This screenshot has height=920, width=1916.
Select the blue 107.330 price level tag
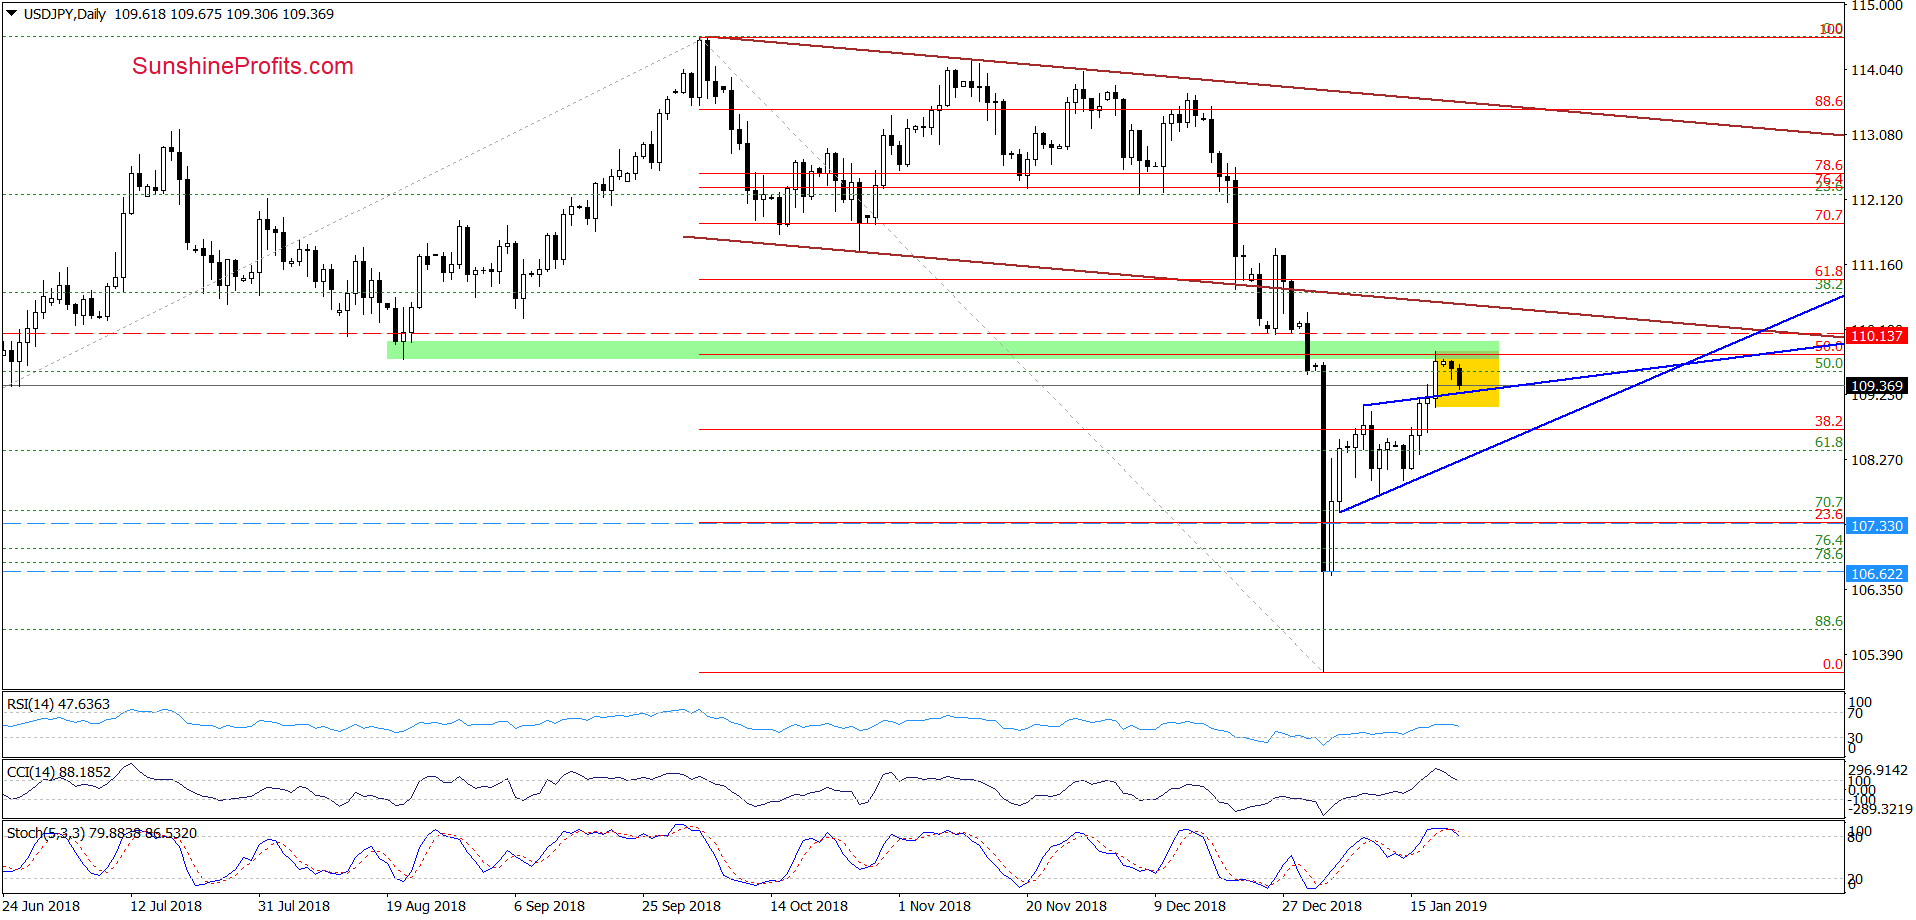click(x=1877, y=526)
